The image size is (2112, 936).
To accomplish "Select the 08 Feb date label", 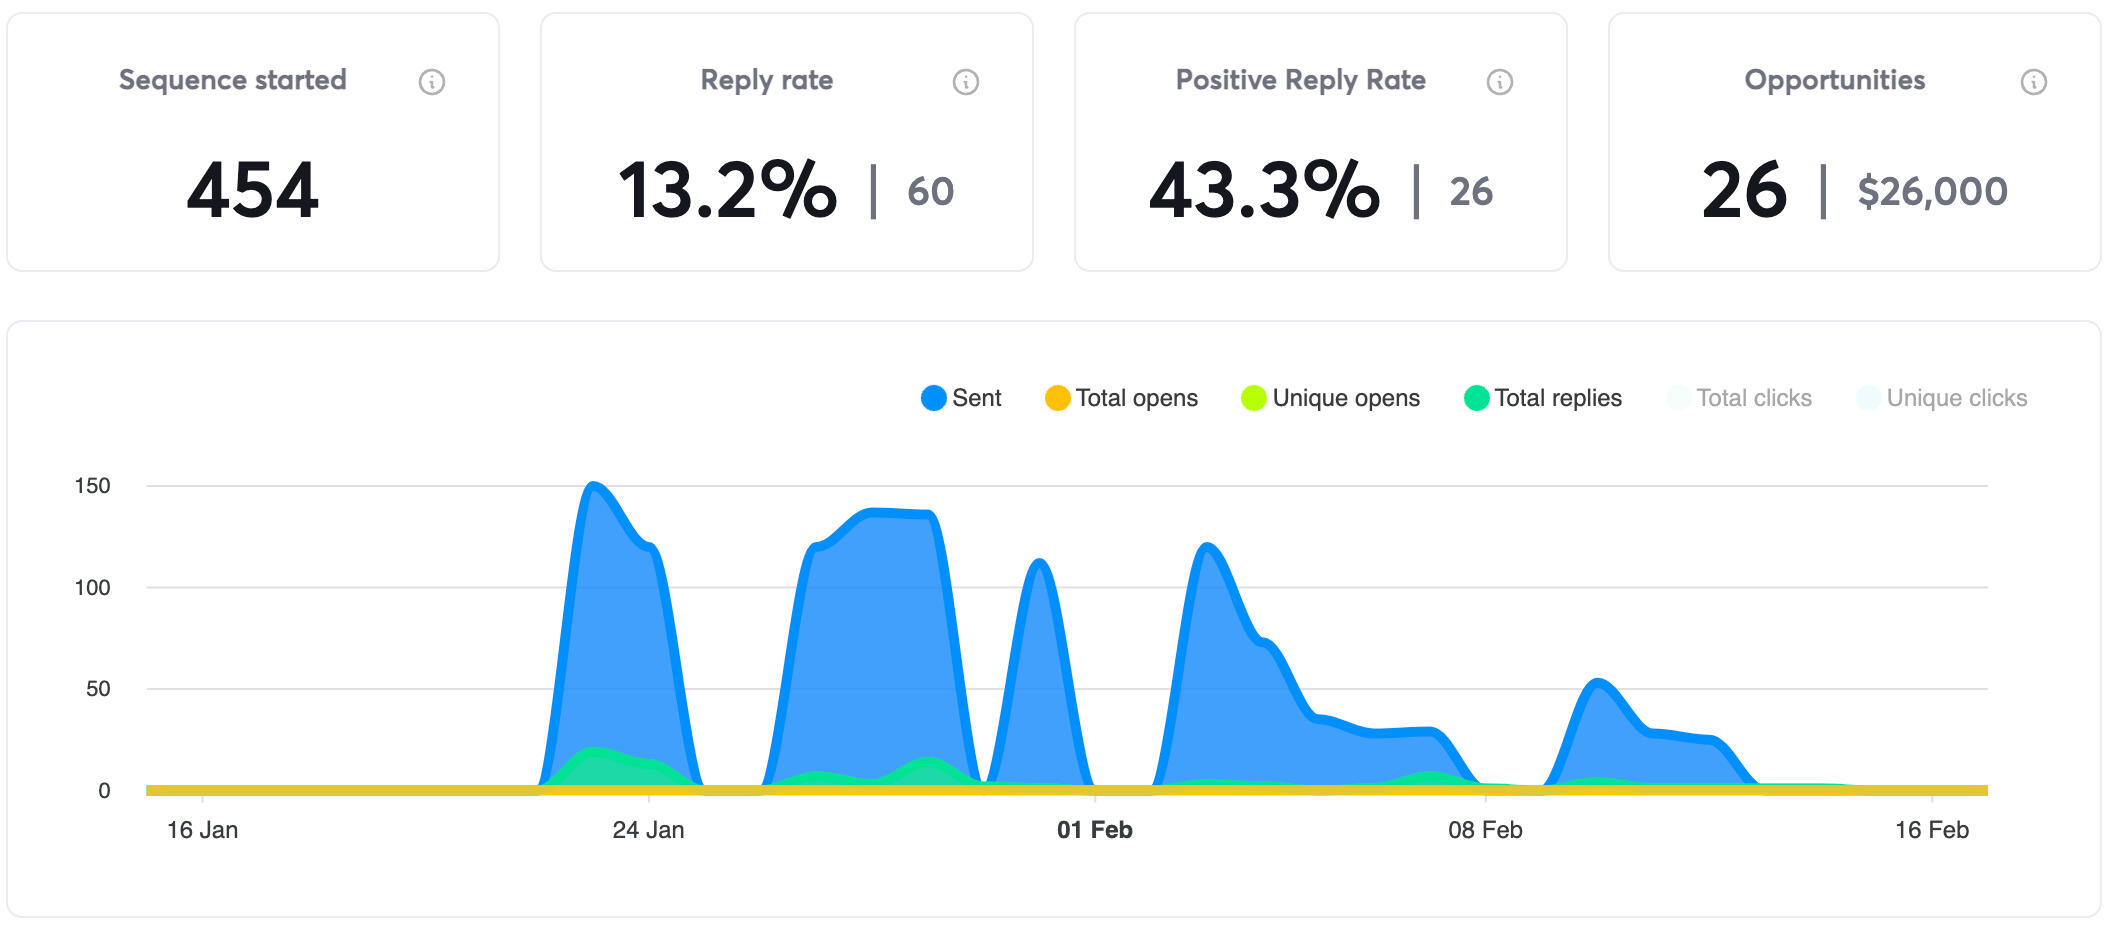I will click(1485, 830).
